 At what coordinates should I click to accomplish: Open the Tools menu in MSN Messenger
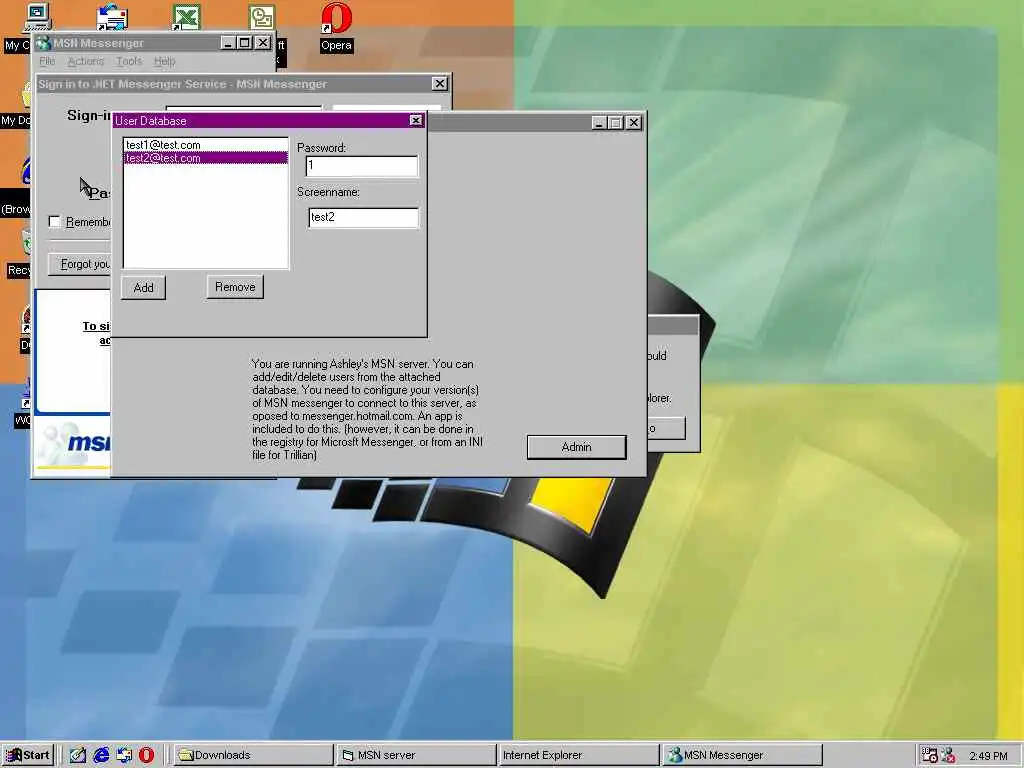pos(129,61)
